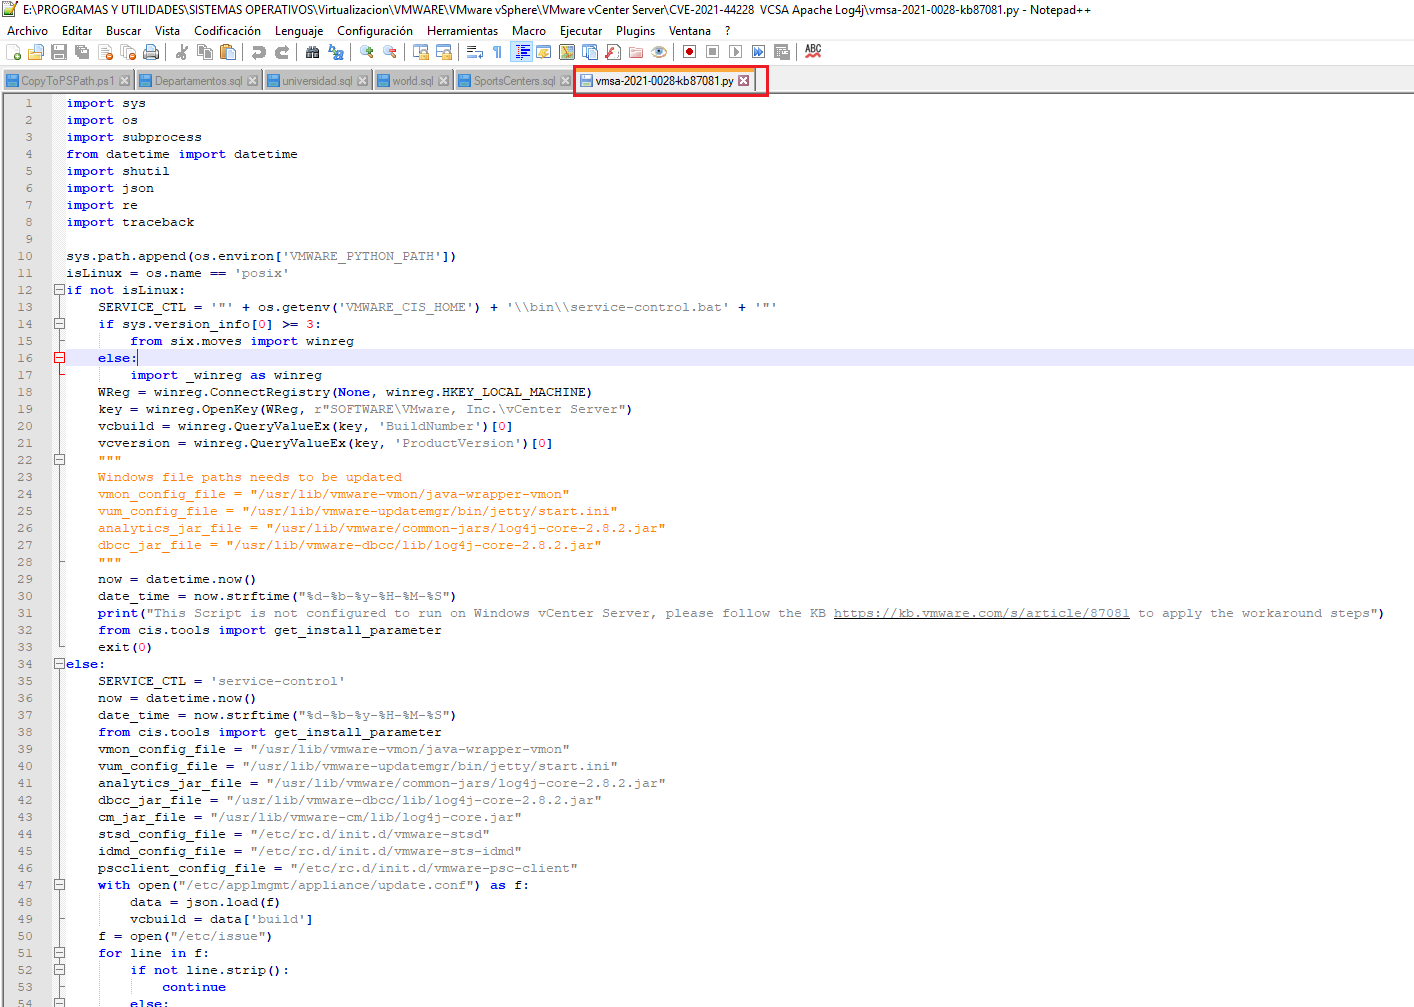Toggle show all characters

(497, 51)
